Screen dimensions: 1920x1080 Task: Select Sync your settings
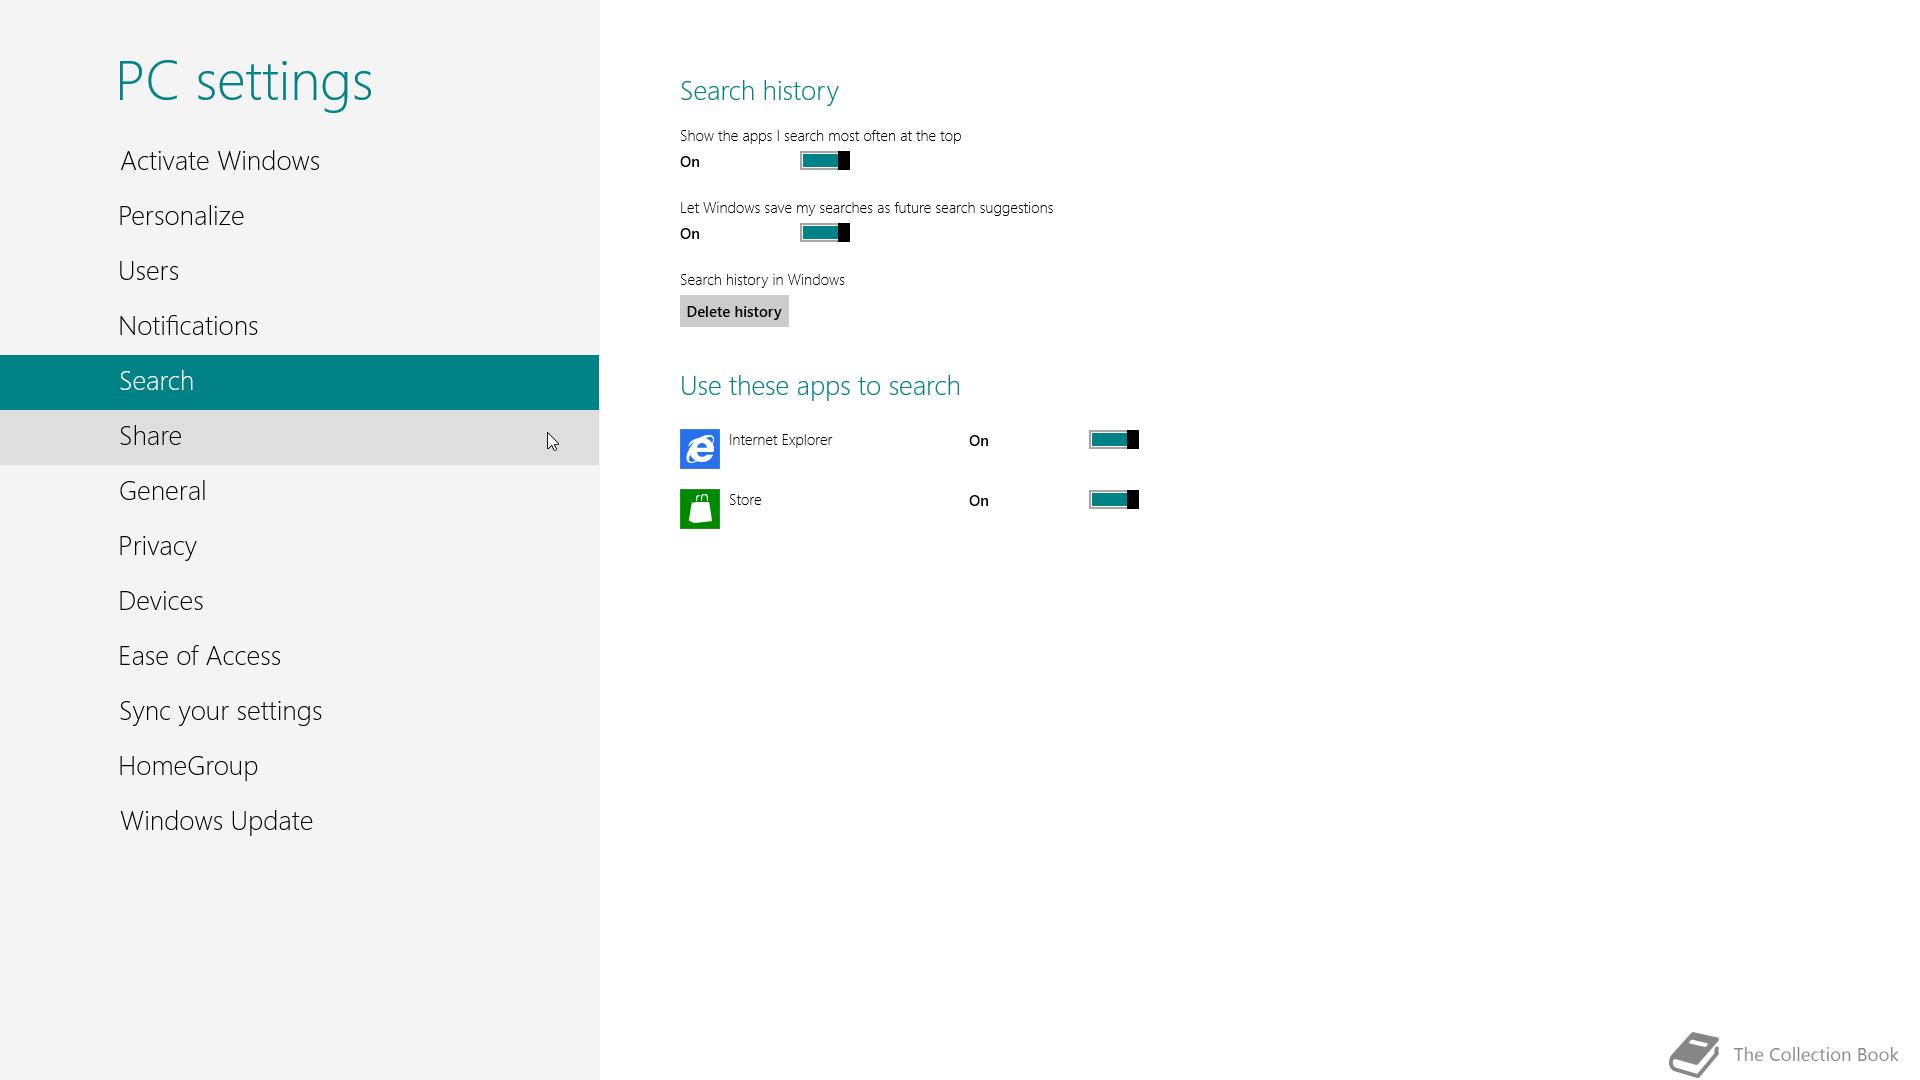coord(221,711)
